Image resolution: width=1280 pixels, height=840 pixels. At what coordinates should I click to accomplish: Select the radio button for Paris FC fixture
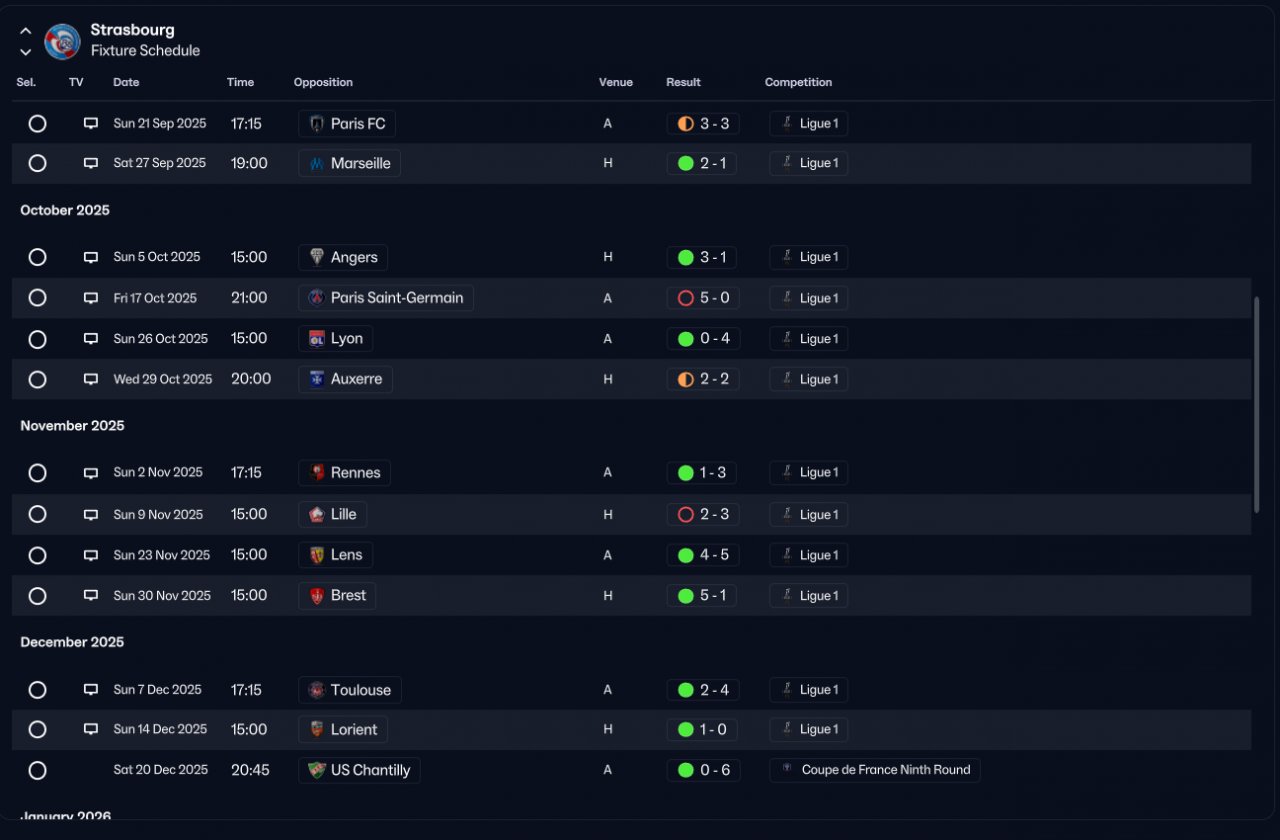click(37, 124)
